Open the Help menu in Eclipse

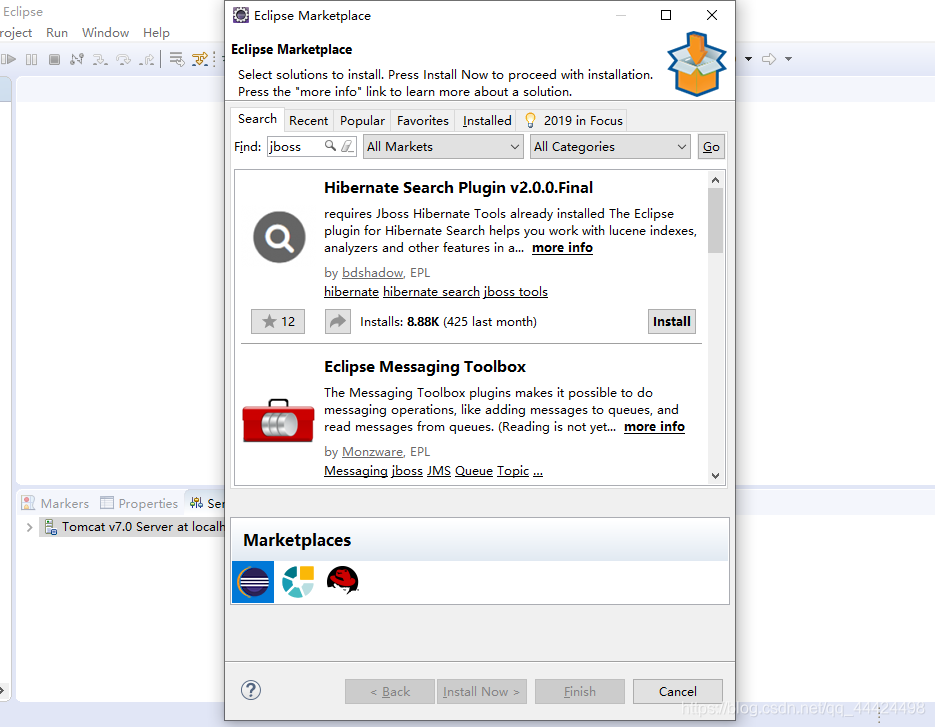pyautogui.click(x=156, y=33)
